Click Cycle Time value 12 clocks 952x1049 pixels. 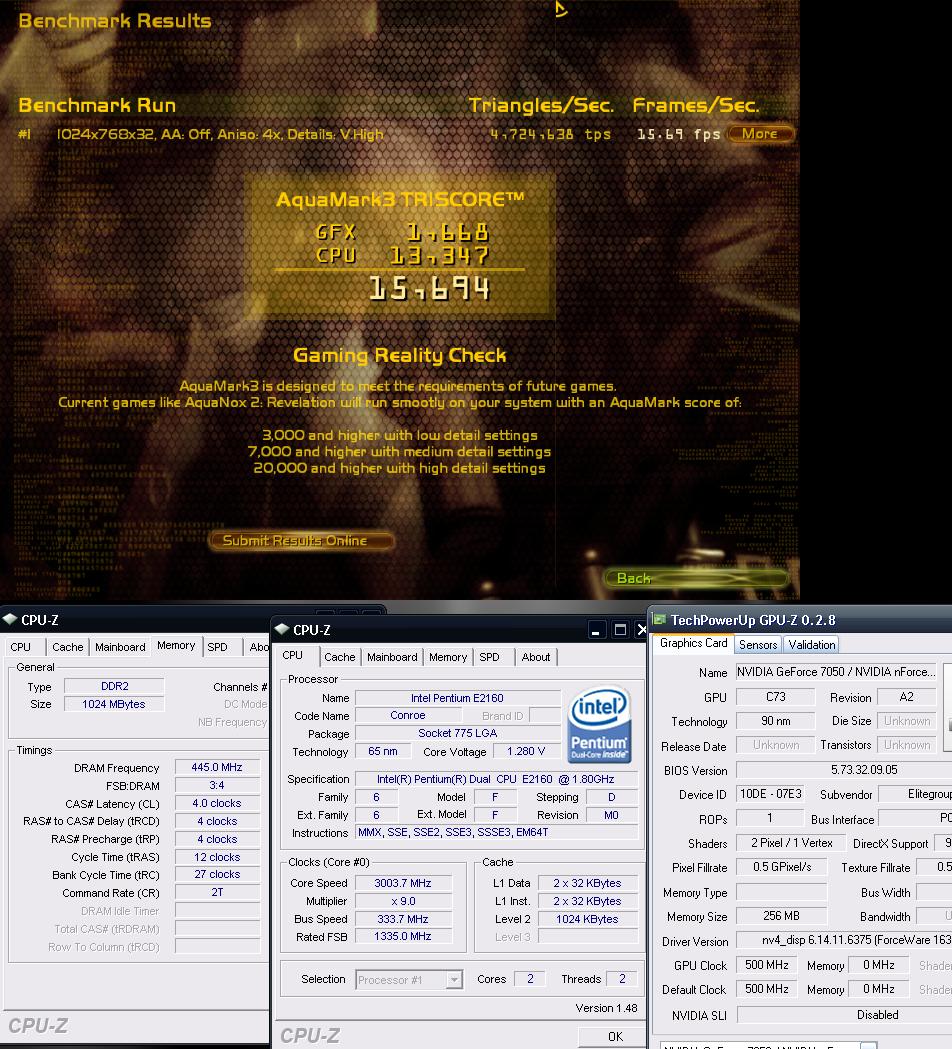point(217,857)
